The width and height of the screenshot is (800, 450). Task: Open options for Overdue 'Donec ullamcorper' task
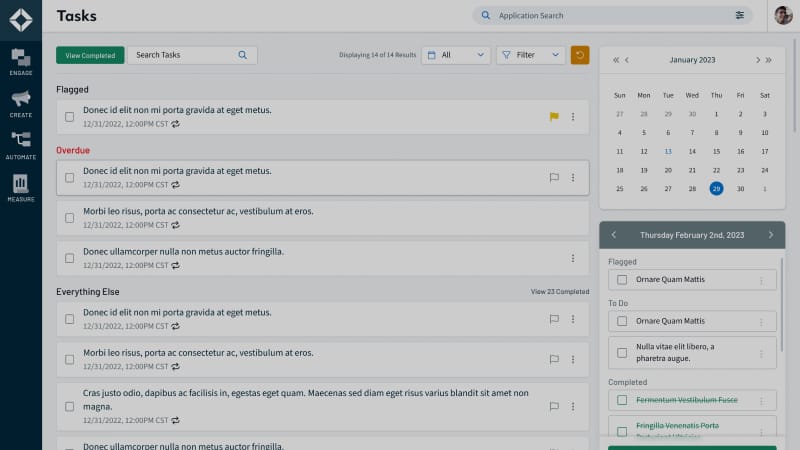(573, 259)
